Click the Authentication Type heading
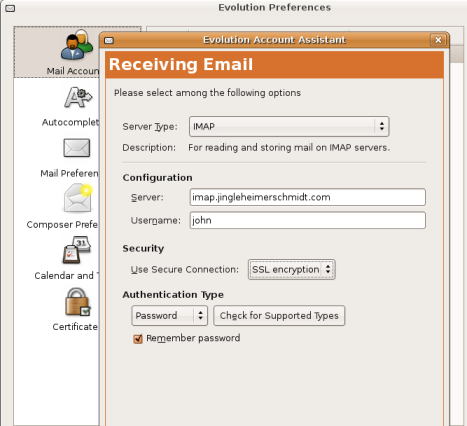The width and height of the screenshot is (467, 426). pyautogui.click(x=173, y=295)
